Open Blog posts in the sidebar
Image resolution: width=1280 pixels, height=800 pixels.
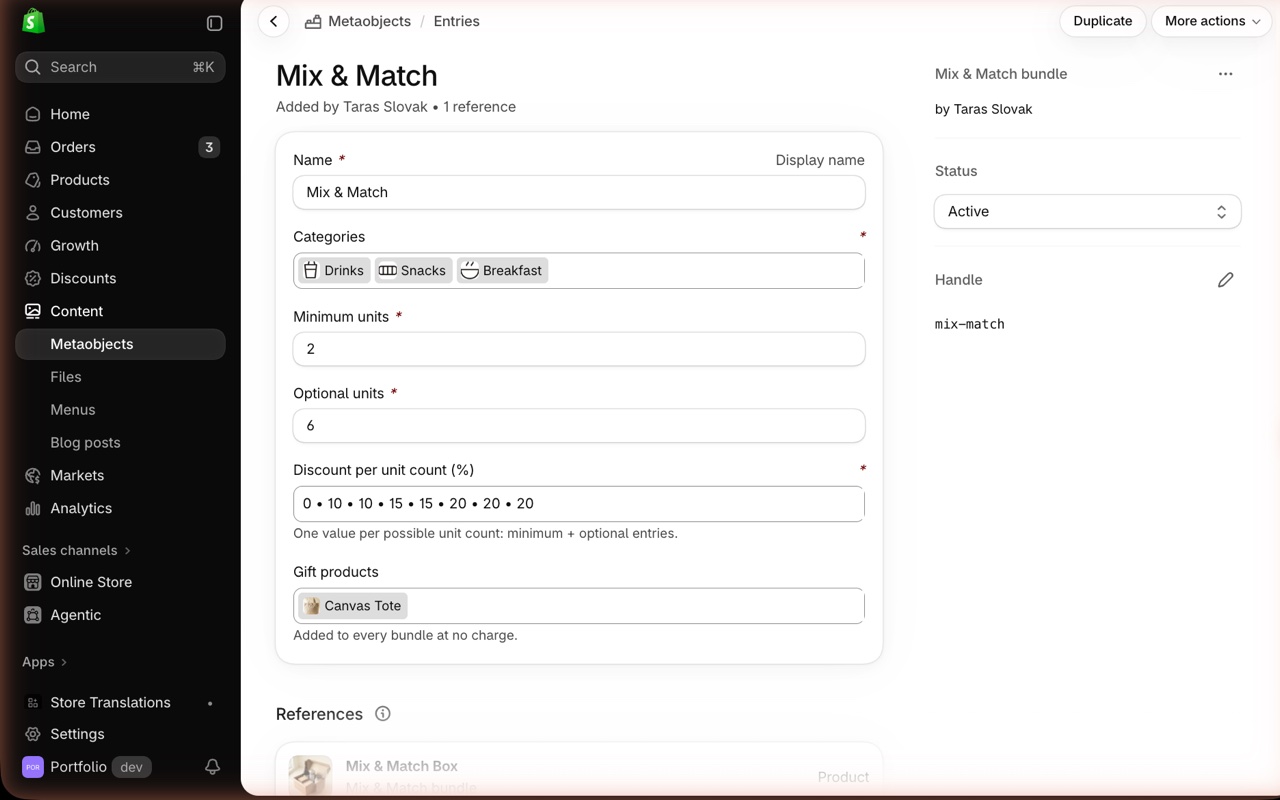[85, 443]
